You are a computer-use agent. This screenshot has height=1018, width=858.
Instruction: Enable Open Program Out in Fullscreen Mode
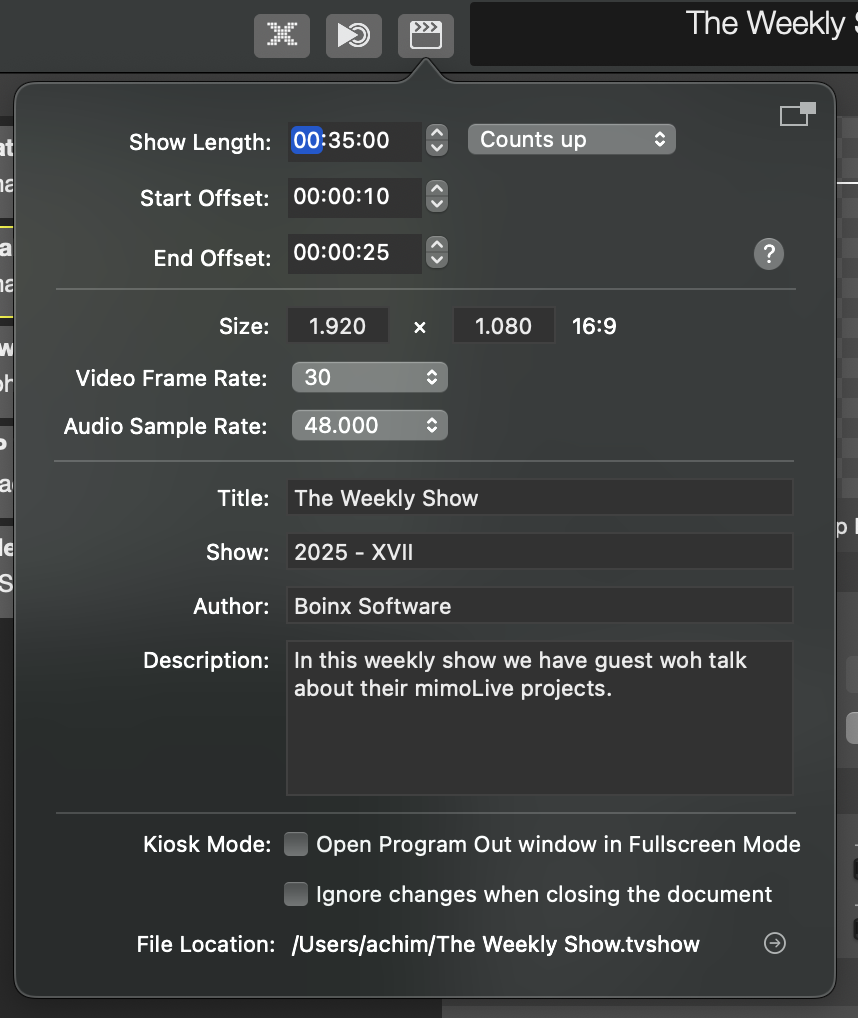point(296,844)
